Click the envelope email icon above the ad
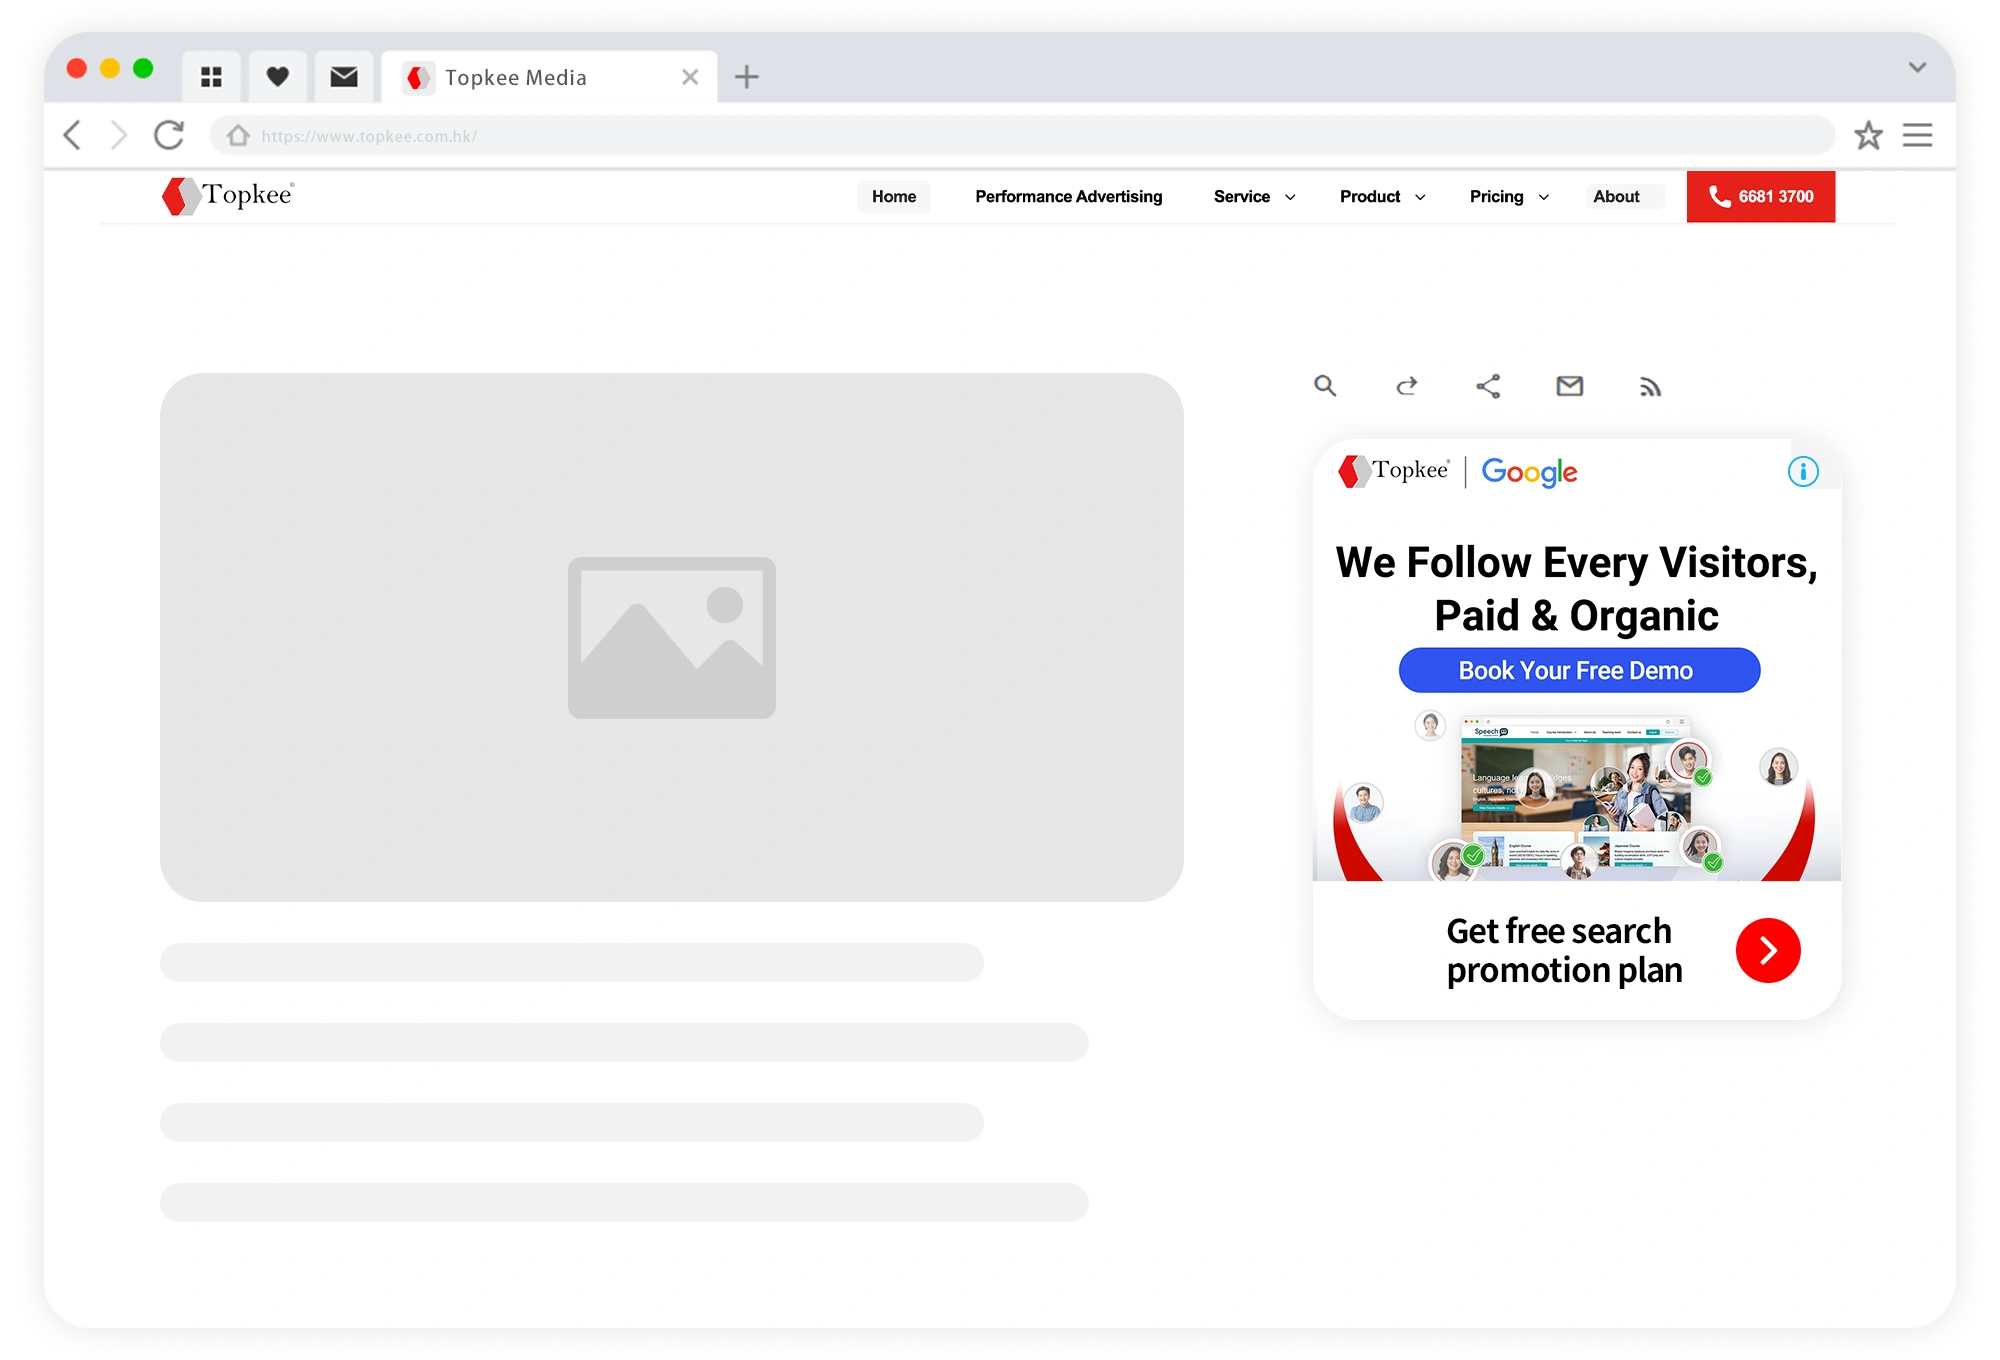Image resolution: width=2000 pixels, height=1360 pixels. [x=1569, y=386]
